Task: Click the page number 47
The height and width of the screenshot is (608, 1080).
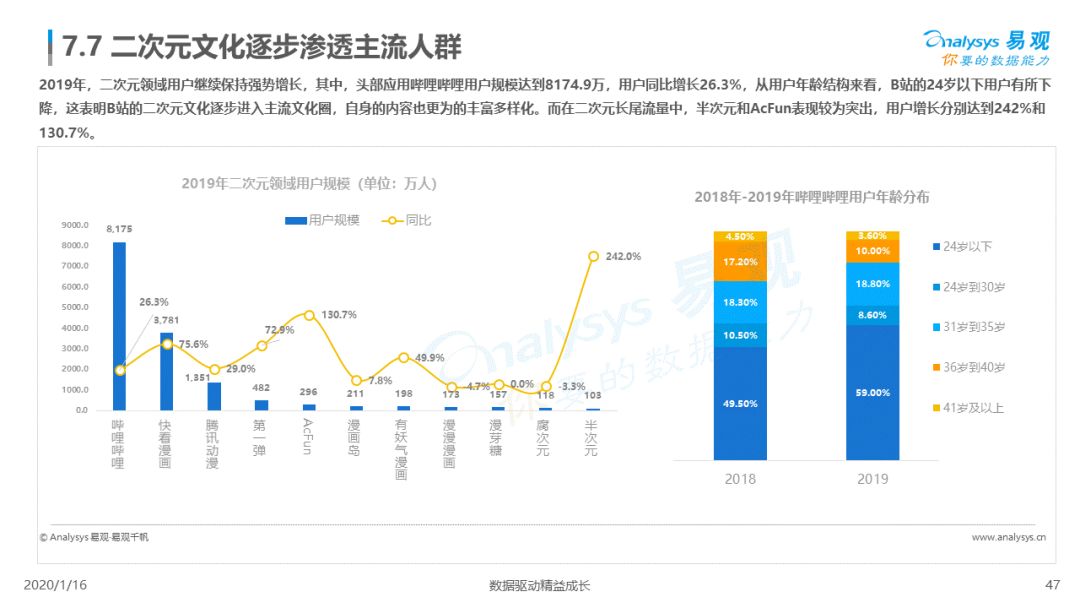Action: pos(1052,585)
